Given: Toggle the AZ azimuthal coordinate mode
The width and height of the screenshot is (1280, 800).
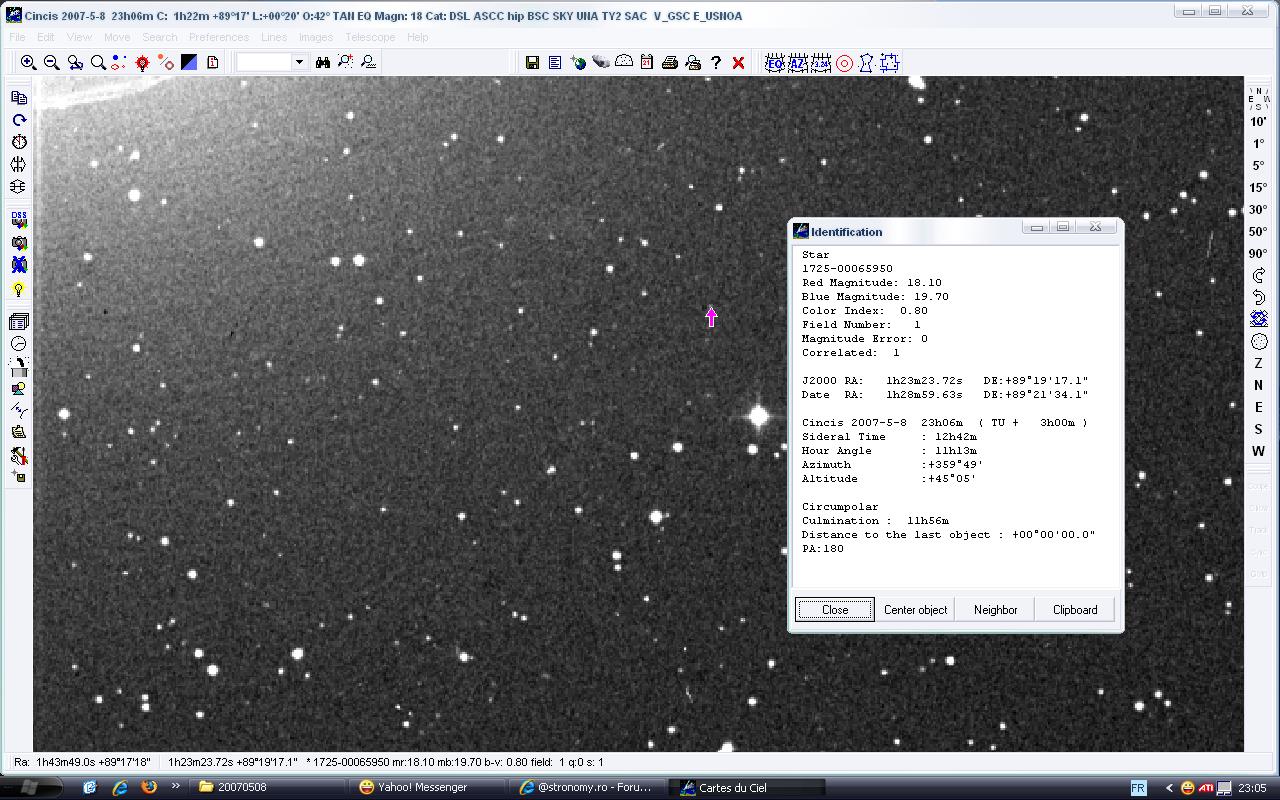Looking at the screenshot, I should tap(797, 63).
